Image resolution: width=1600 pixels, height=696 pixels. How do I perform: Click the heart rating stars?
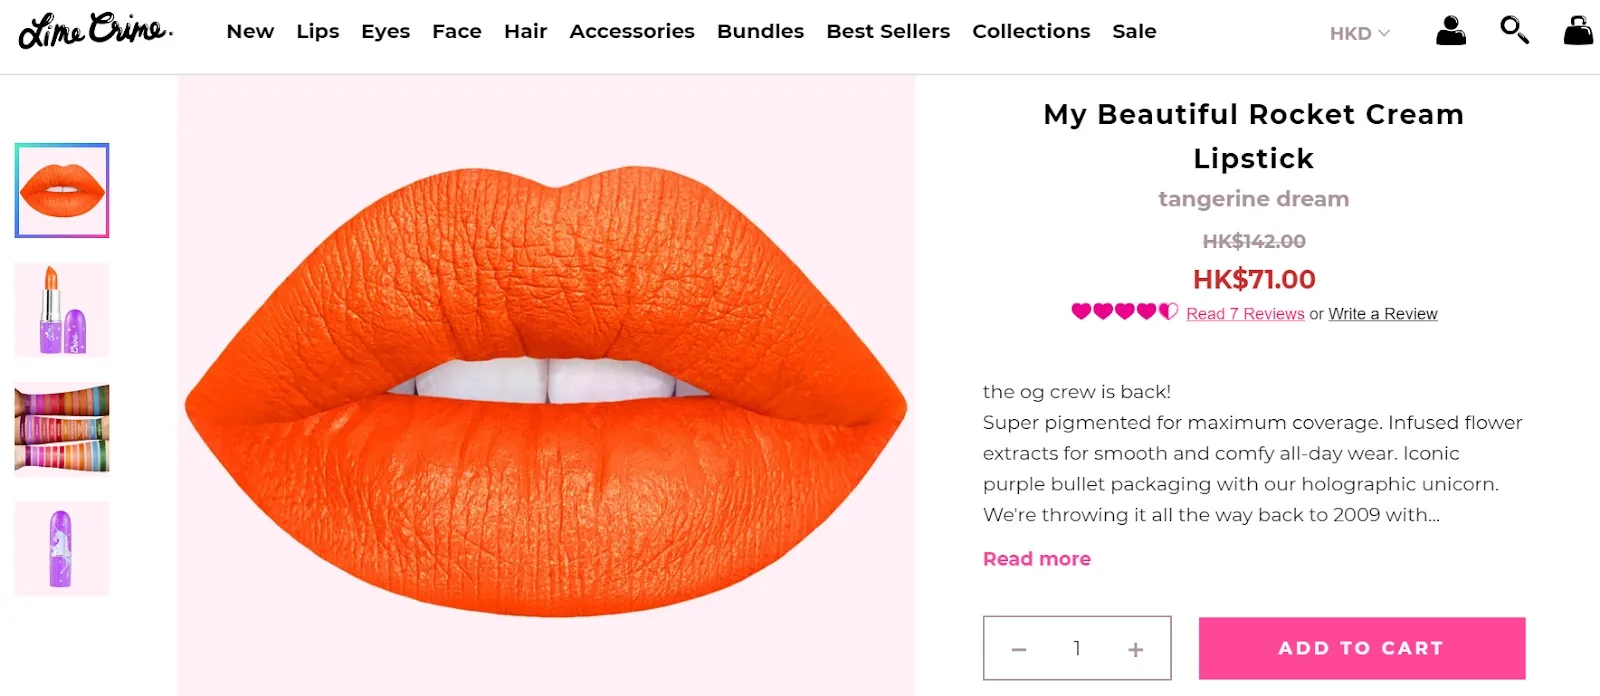pyautogui.click(x=1124, y=312)
